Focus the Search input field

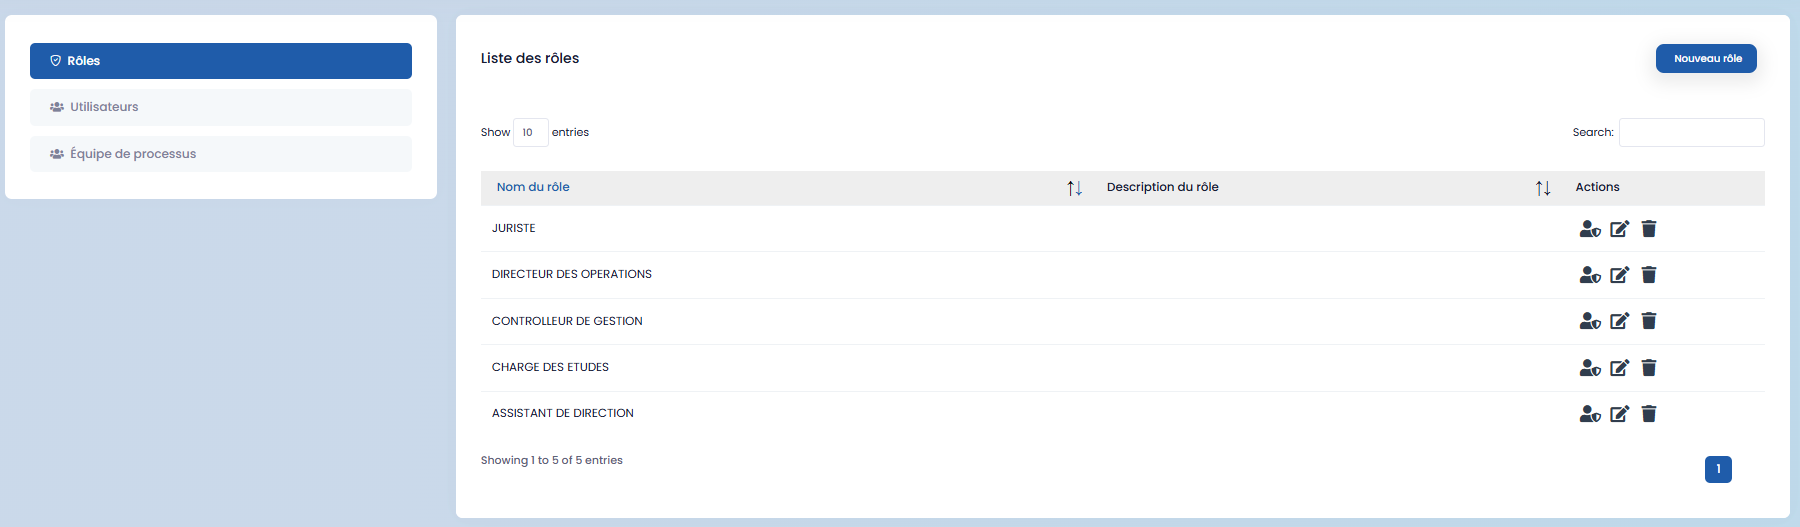coord(1691,132)
